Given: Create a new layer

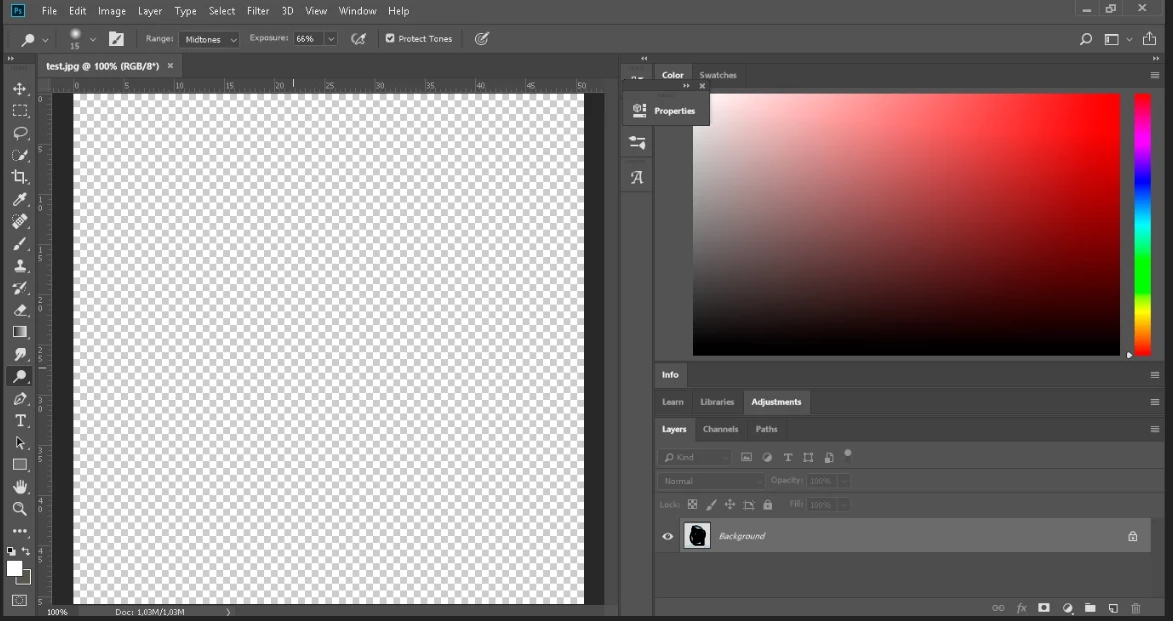Looking at the screenshot, I should (x=1113, y=608).
